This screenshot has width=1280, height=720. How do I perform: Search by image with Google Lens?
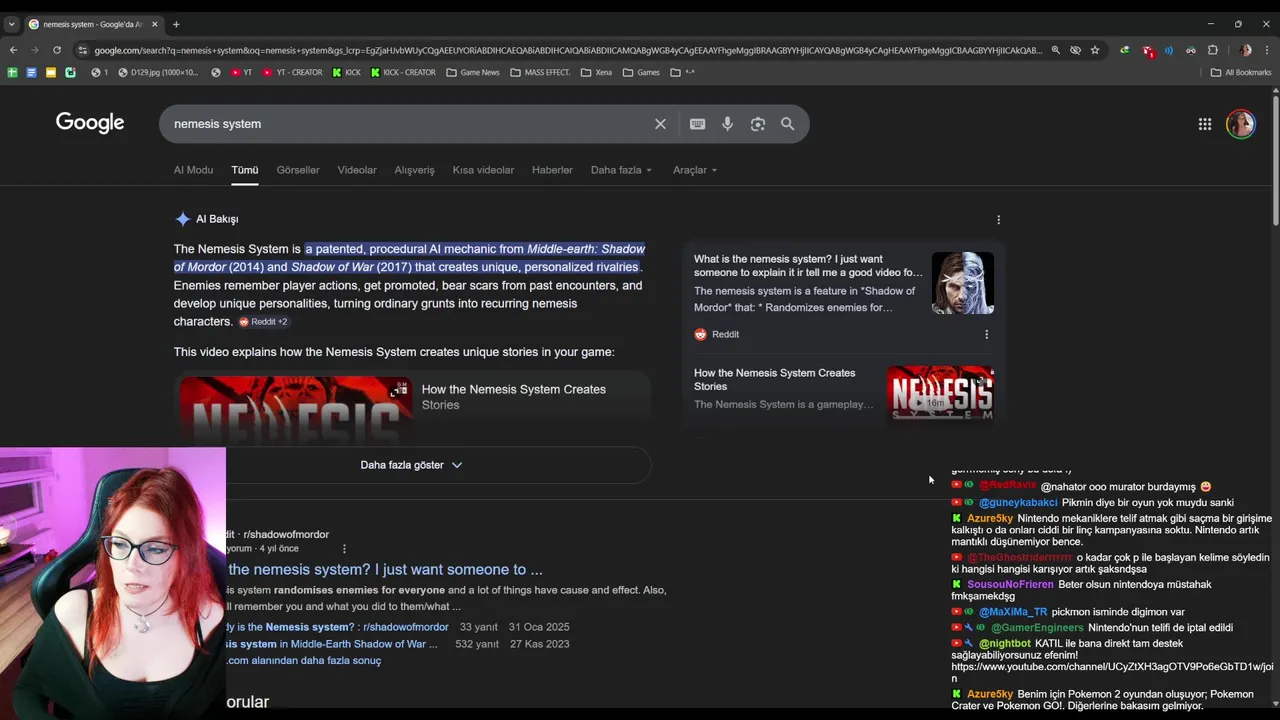coord(758,124)
